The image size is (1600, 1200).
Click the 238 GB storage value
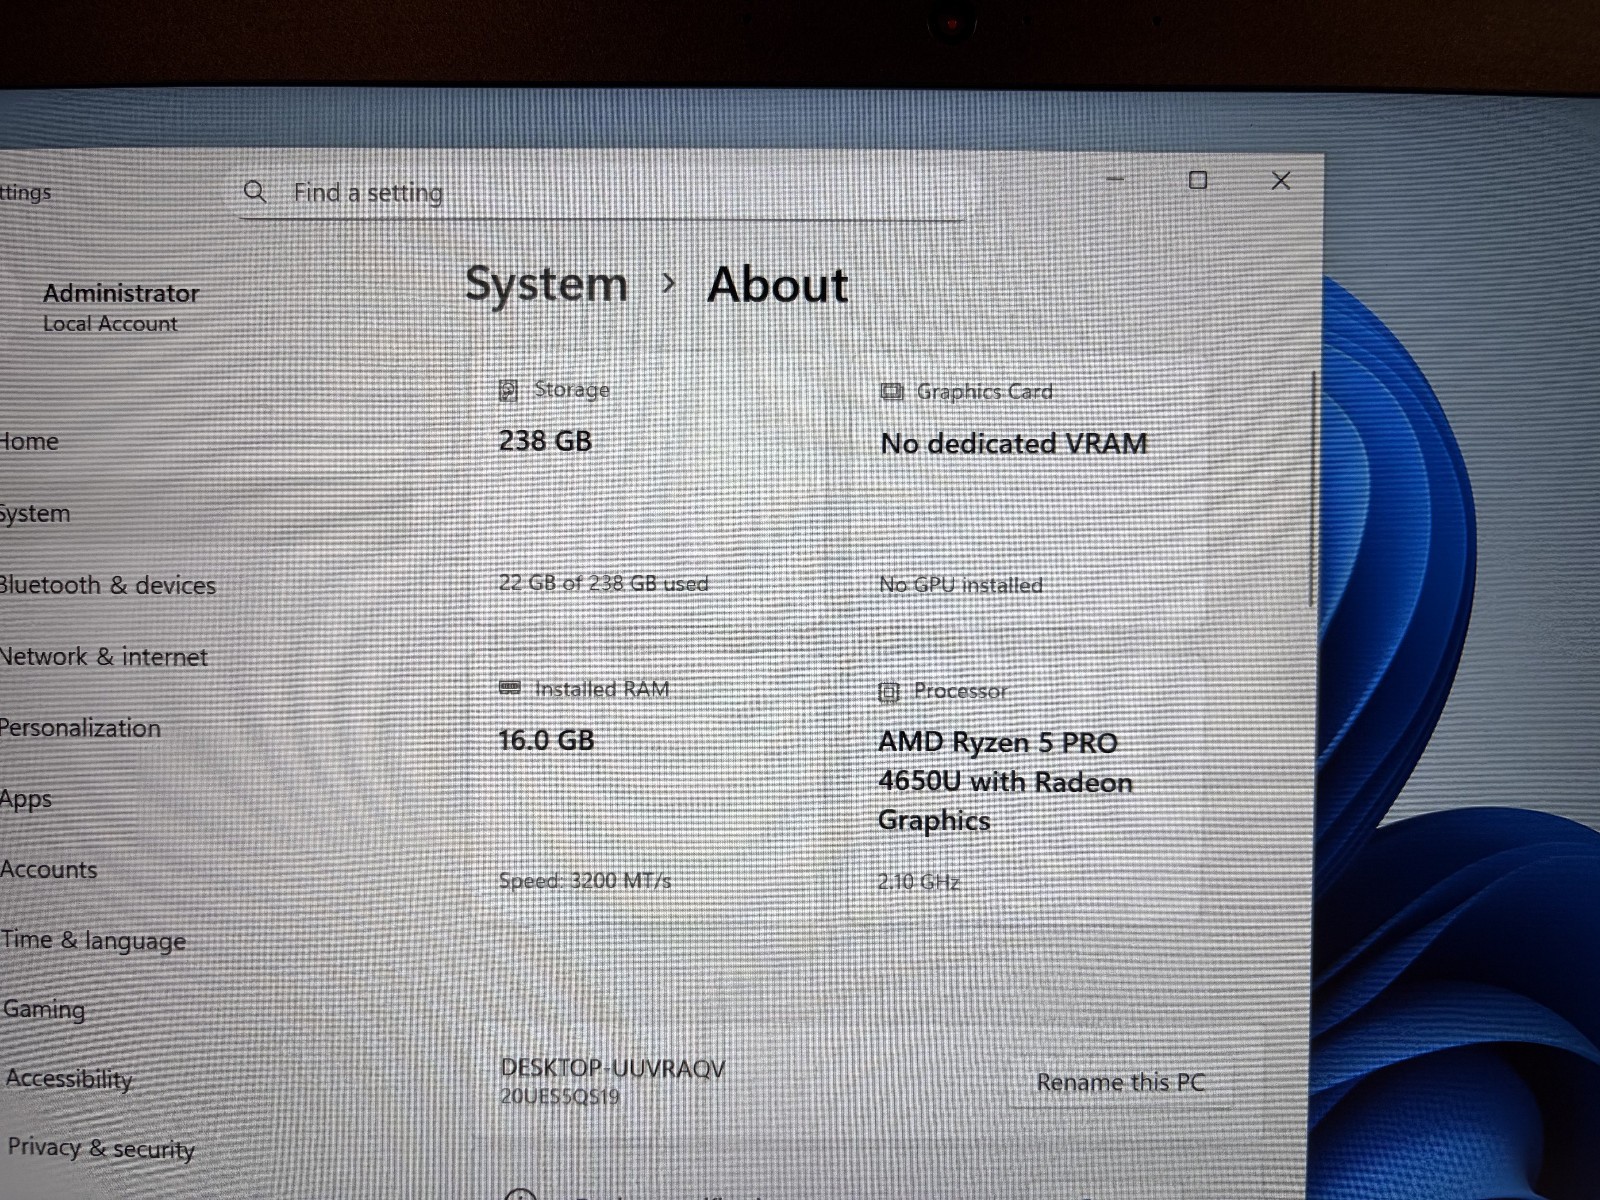pos(545,441)
